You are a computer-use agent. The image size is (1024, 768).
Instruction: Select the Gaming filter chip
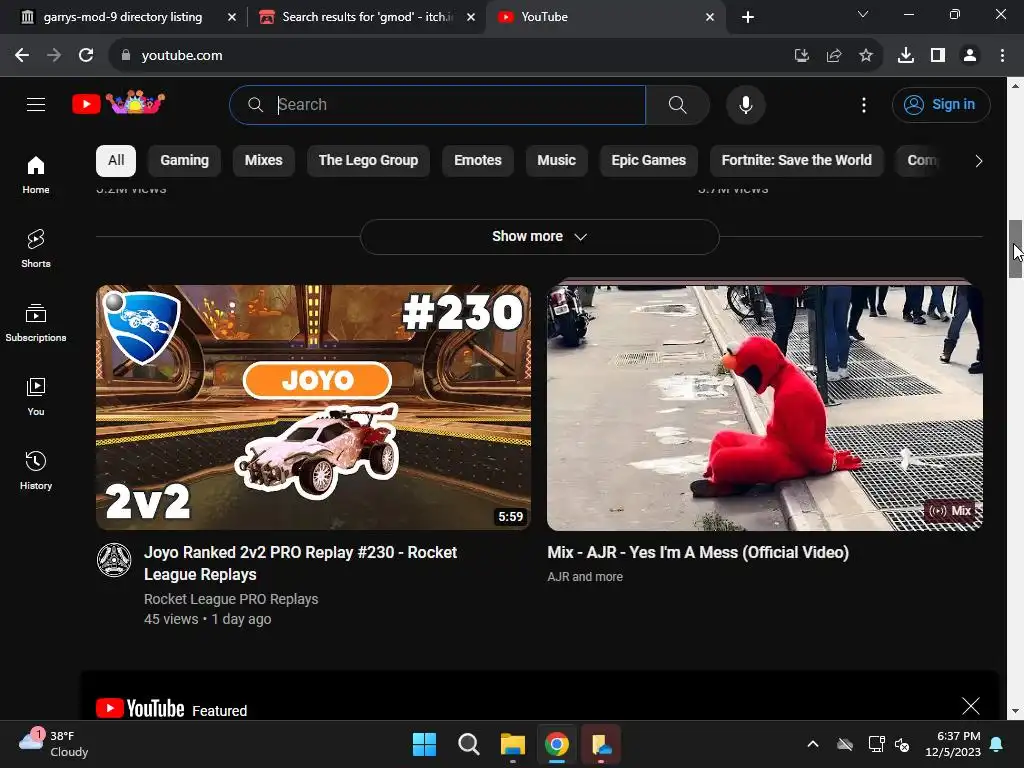pos(185,161)
